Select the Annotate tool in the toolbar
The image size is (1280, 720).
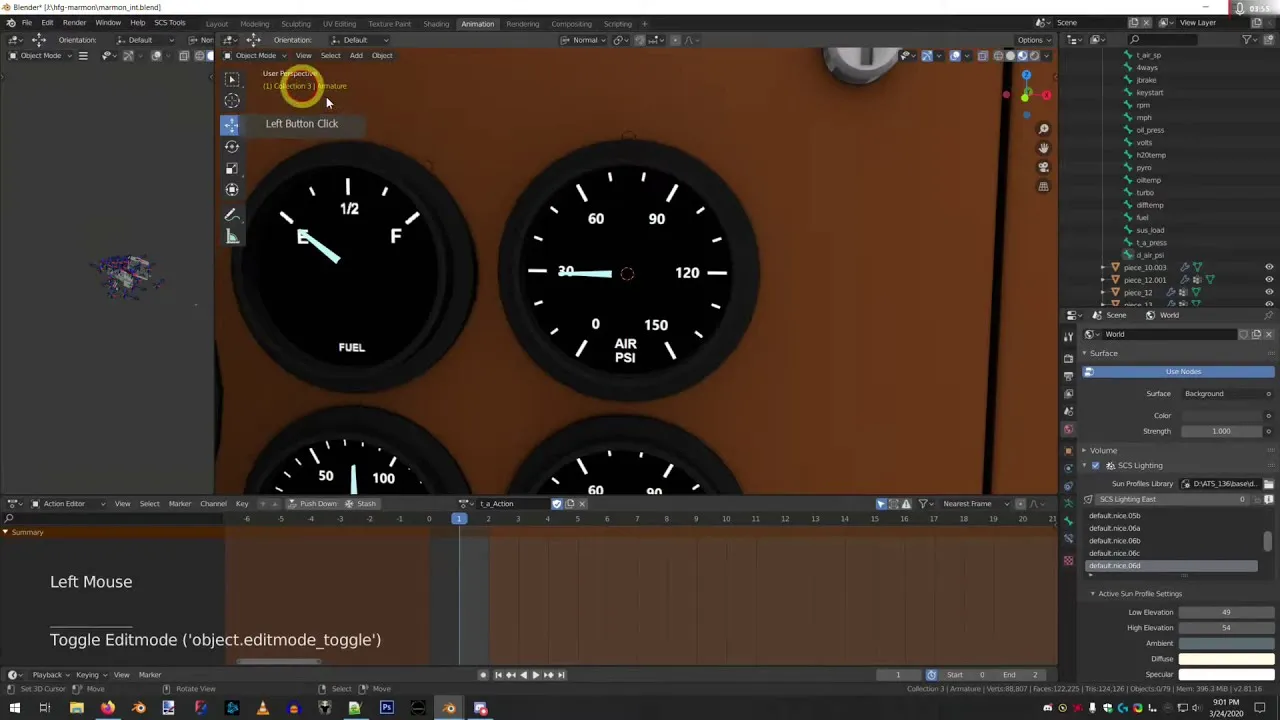231,212
